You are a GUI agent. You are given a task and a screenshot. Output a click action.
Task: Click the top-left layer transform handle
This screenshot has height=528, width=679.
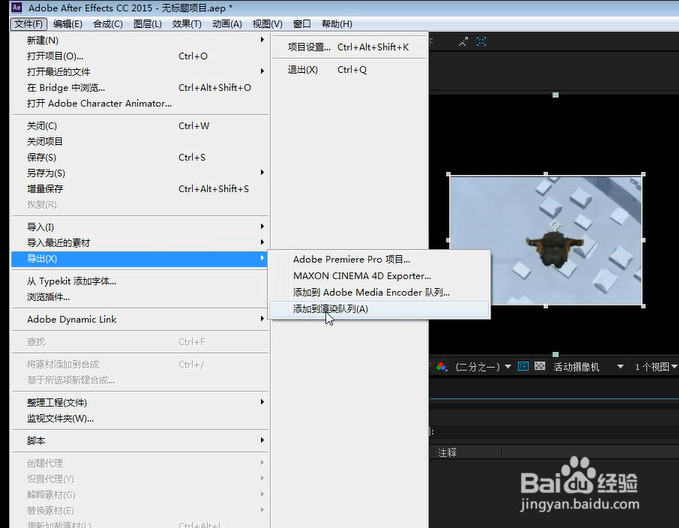(449, 175)
